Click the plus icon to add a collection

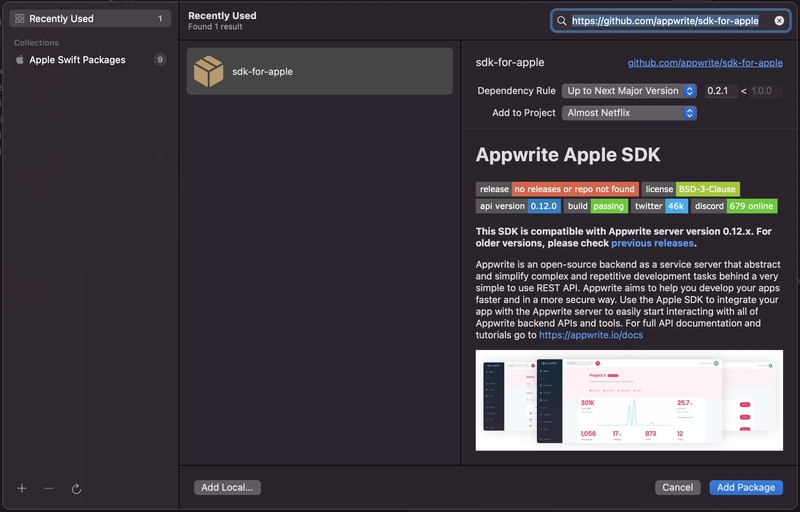tap(22, 489)
